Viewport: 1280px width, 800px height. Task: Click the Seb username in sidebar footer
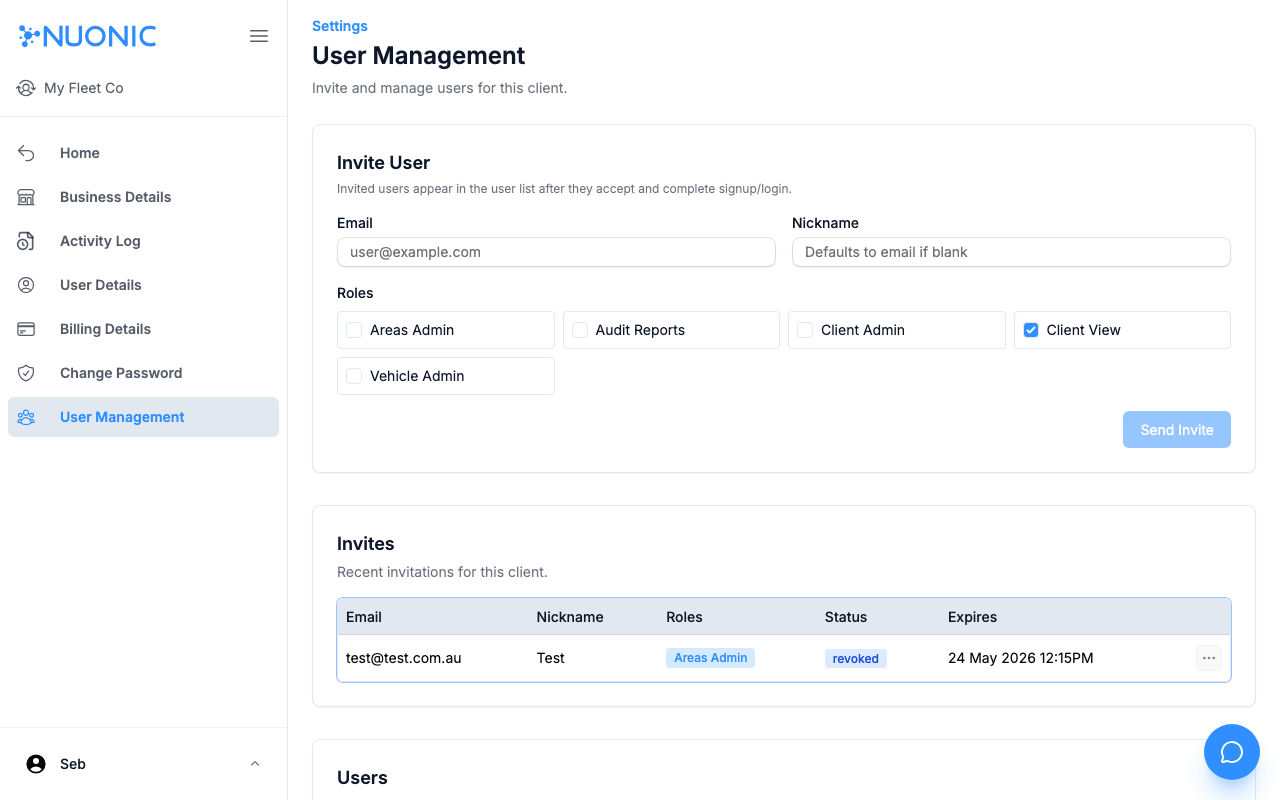pos(73,764)
